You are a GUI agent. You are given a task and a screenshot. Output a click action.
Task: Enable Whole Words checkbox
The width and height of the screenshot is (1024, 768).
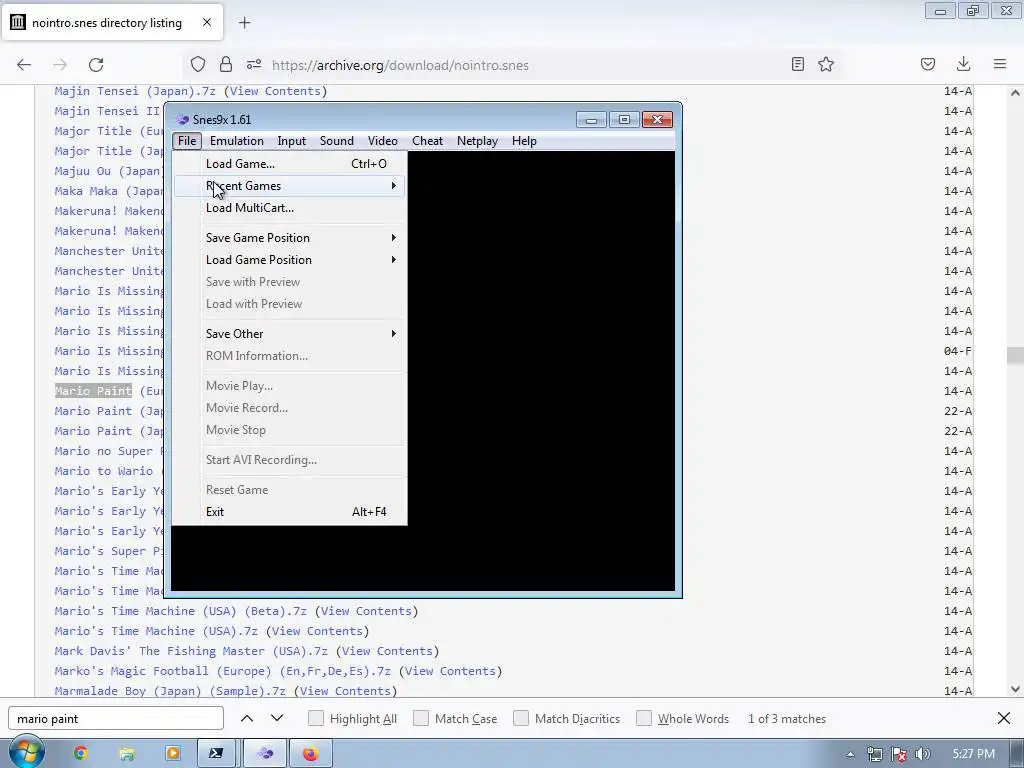[x=644, y=718]
